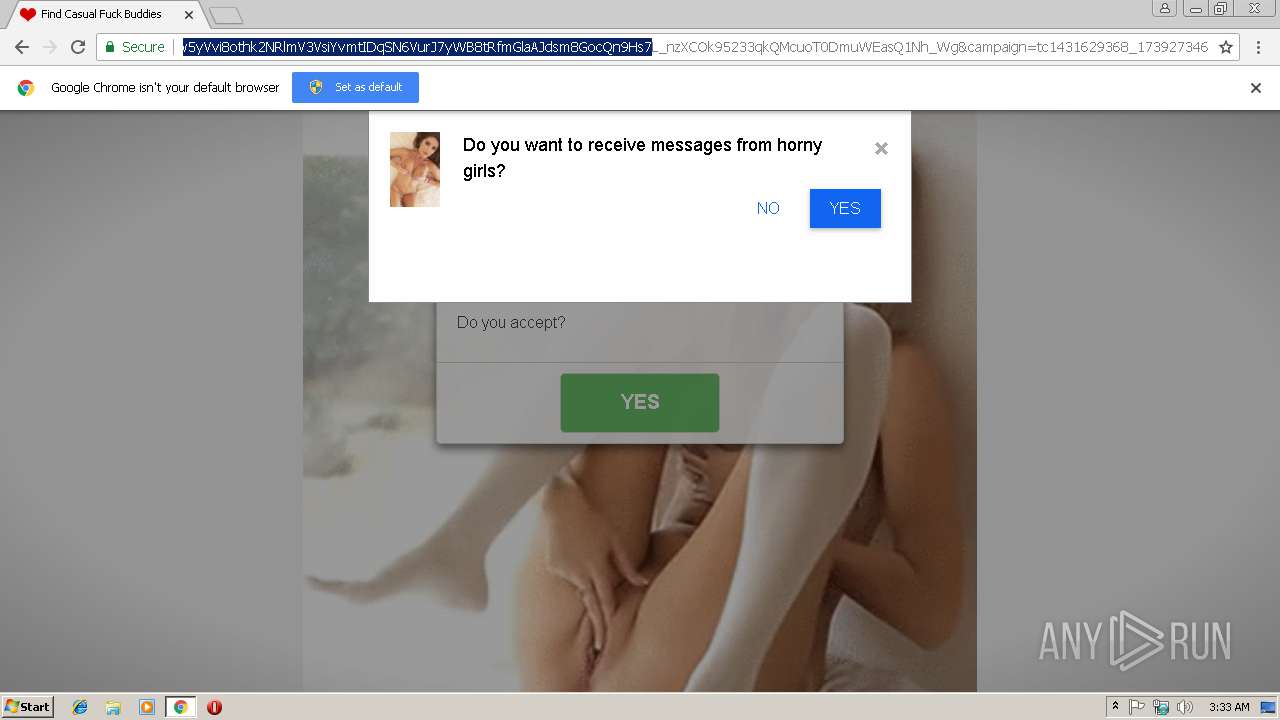
Task: Restore down the Chrome window
Action: (1220, 8)
